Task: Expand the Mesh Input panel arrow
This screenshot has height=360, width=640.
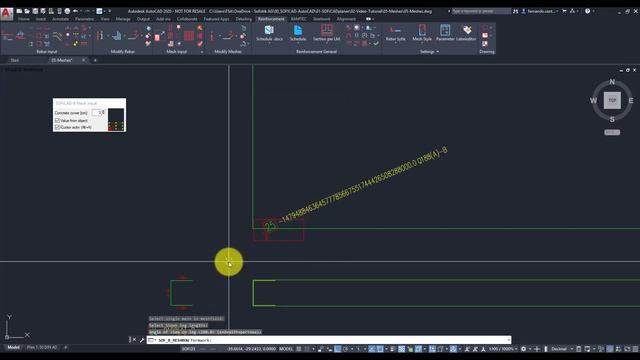Action: 202,52
